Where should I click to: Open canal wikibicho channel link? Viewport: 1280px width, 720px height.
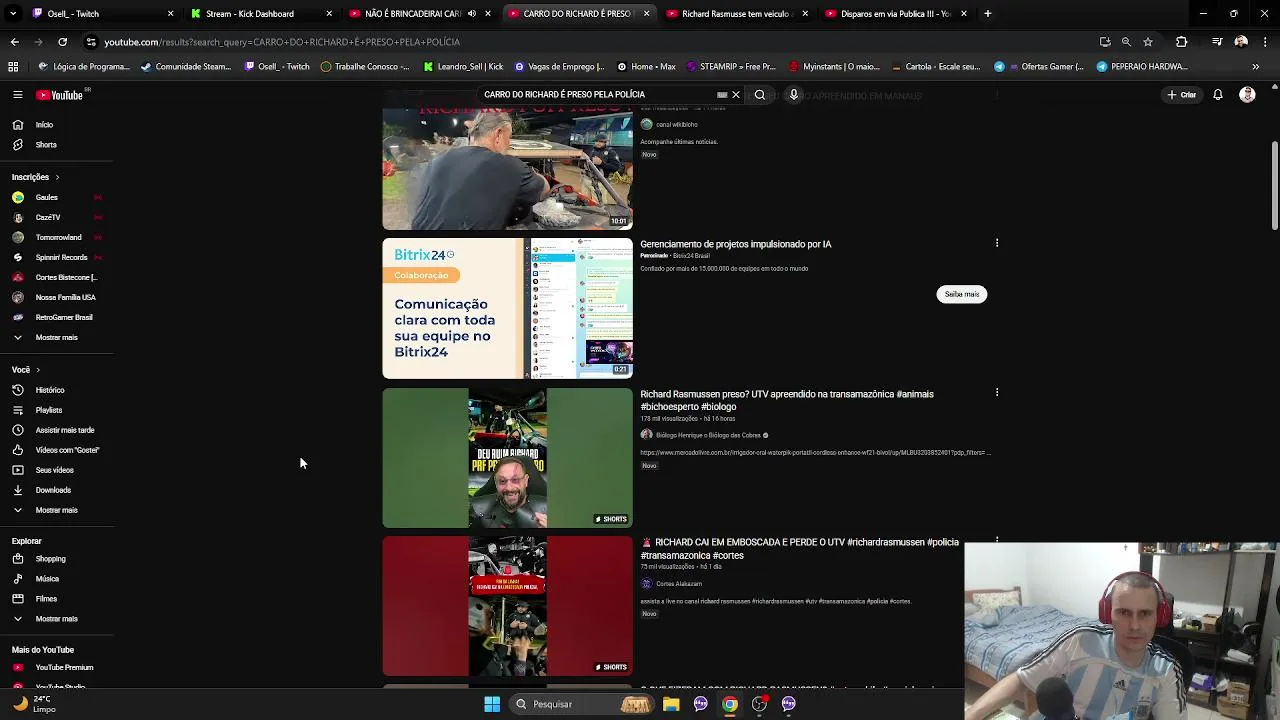677,125
